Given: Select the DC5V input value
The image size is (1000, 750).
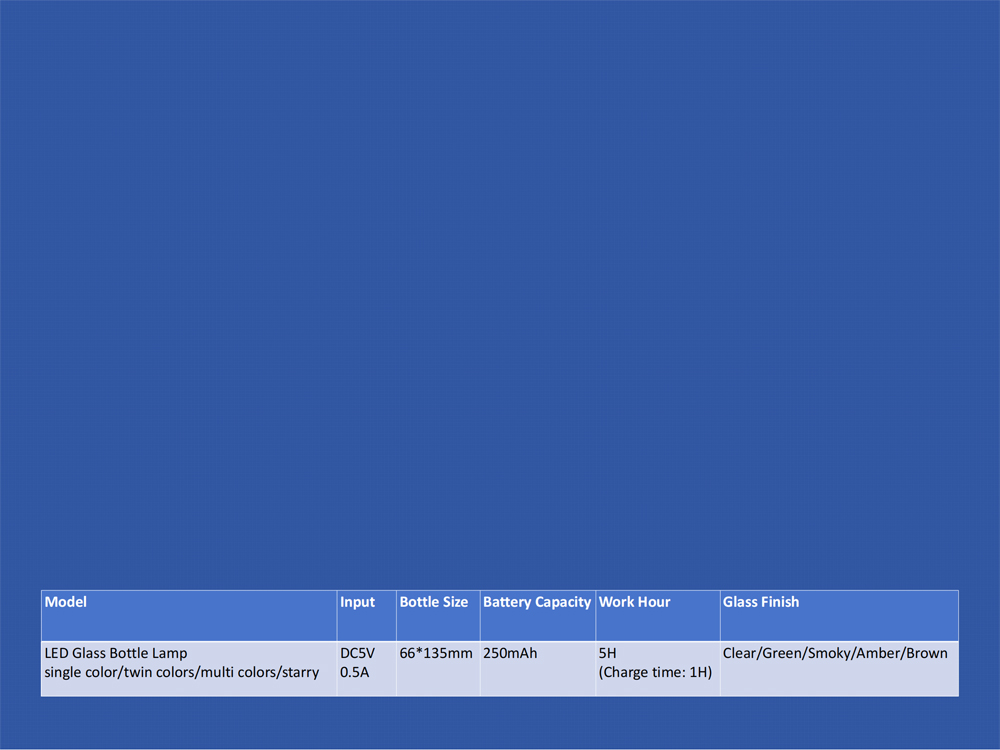Looking at the screenshot, I should (357, 654).
